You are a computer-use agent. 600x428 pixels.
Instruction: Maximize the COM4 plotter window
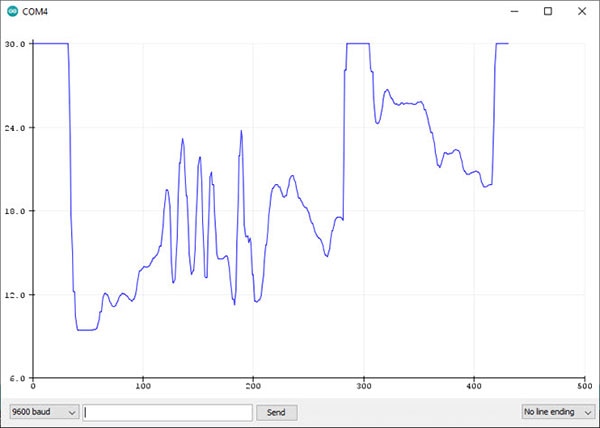click(x=548, y=11)
